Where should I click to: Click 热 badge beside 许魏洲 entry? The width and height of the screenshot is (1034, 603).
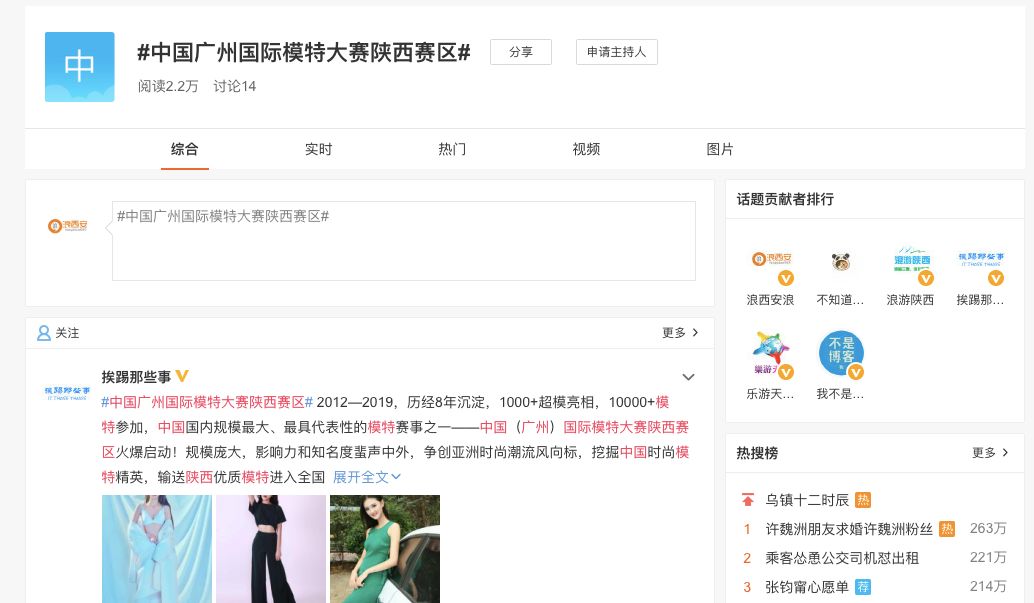[x=946, y=529]
